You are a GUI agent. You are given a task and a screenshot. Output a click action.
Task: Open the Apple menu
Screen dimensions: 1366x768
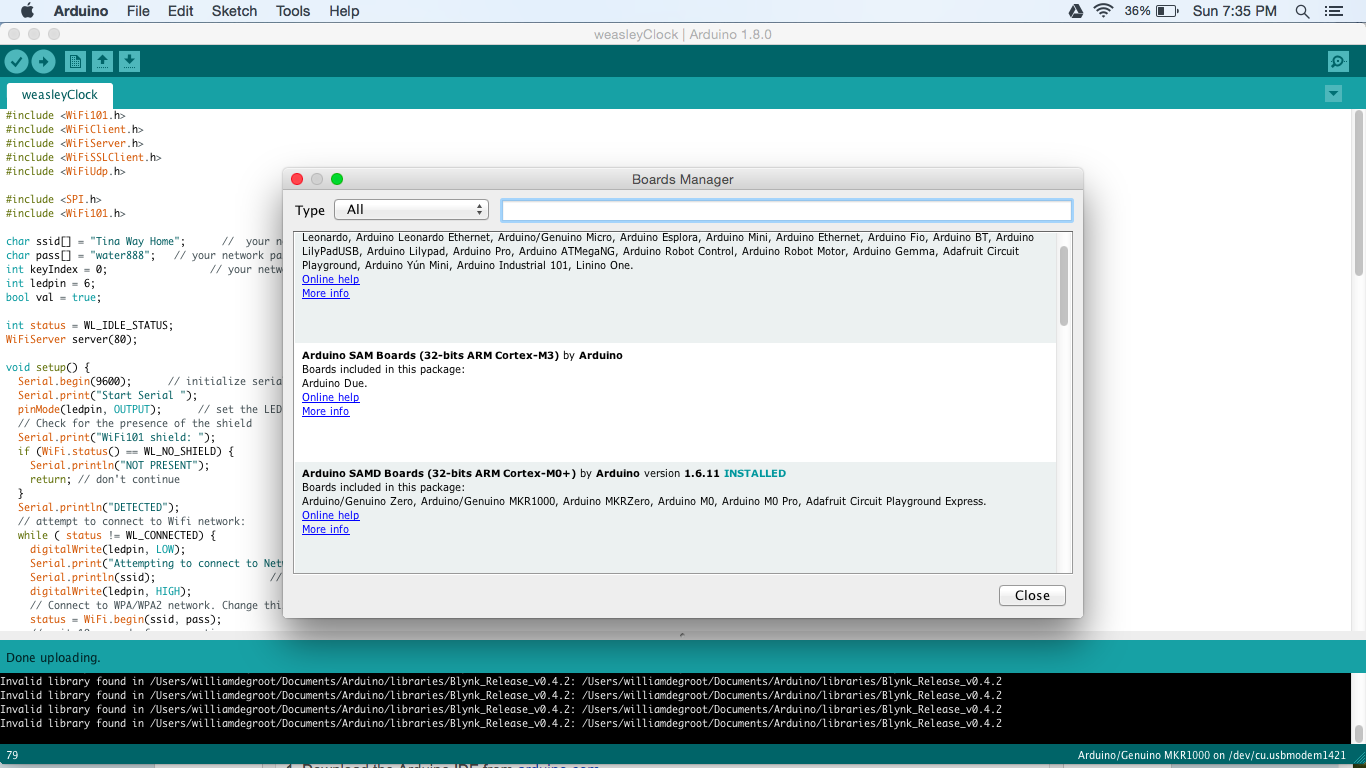point(27,11)
